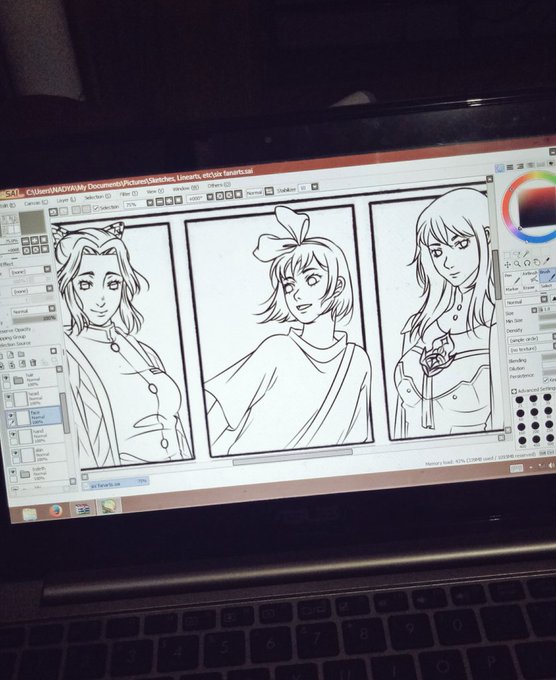This screenshot has height=680, width=556.
Task: Click the New Layer Set folder icon
Action: coord(20,355)
